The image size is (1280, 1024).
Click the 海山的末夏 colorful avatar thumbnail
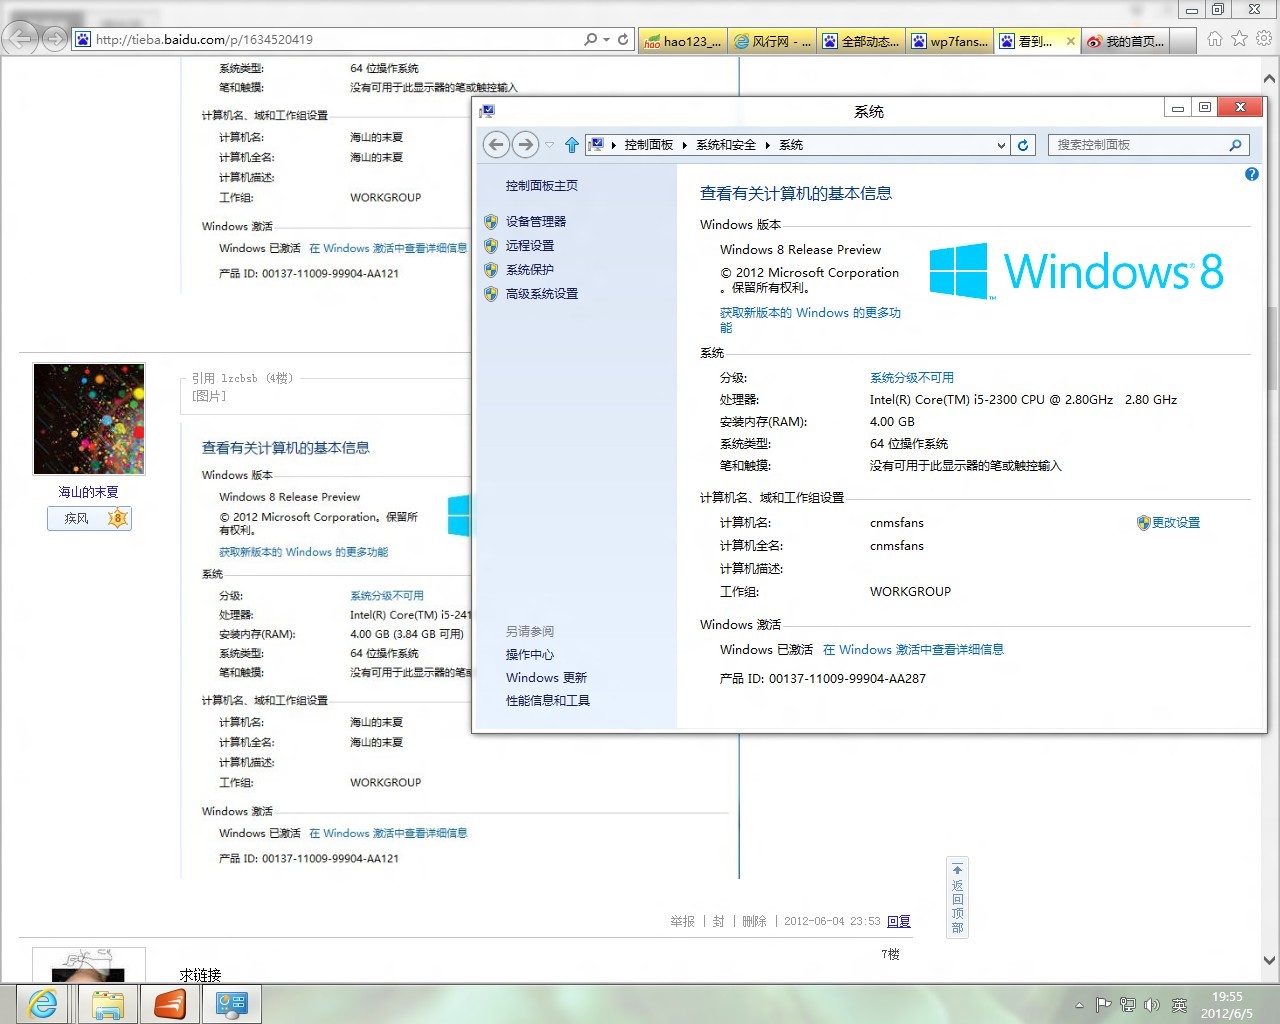point(89,418)
